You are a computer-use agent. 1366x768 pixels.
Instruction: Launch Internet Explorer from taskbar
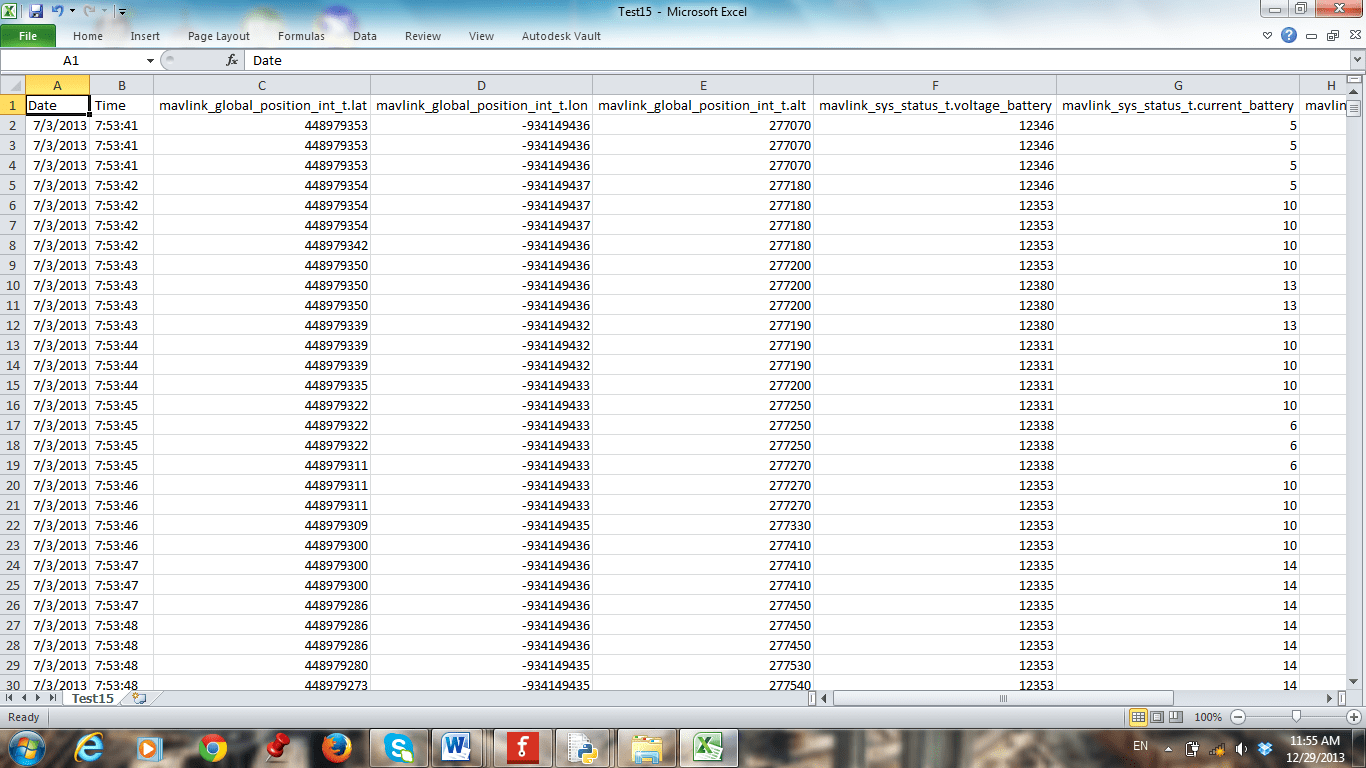point(90,747)
